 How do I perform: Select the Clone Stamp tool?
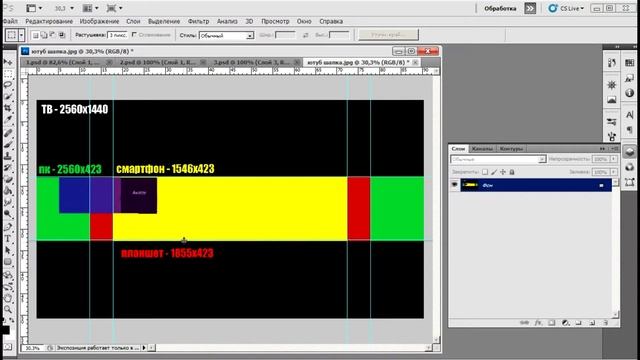pos(8,156)
